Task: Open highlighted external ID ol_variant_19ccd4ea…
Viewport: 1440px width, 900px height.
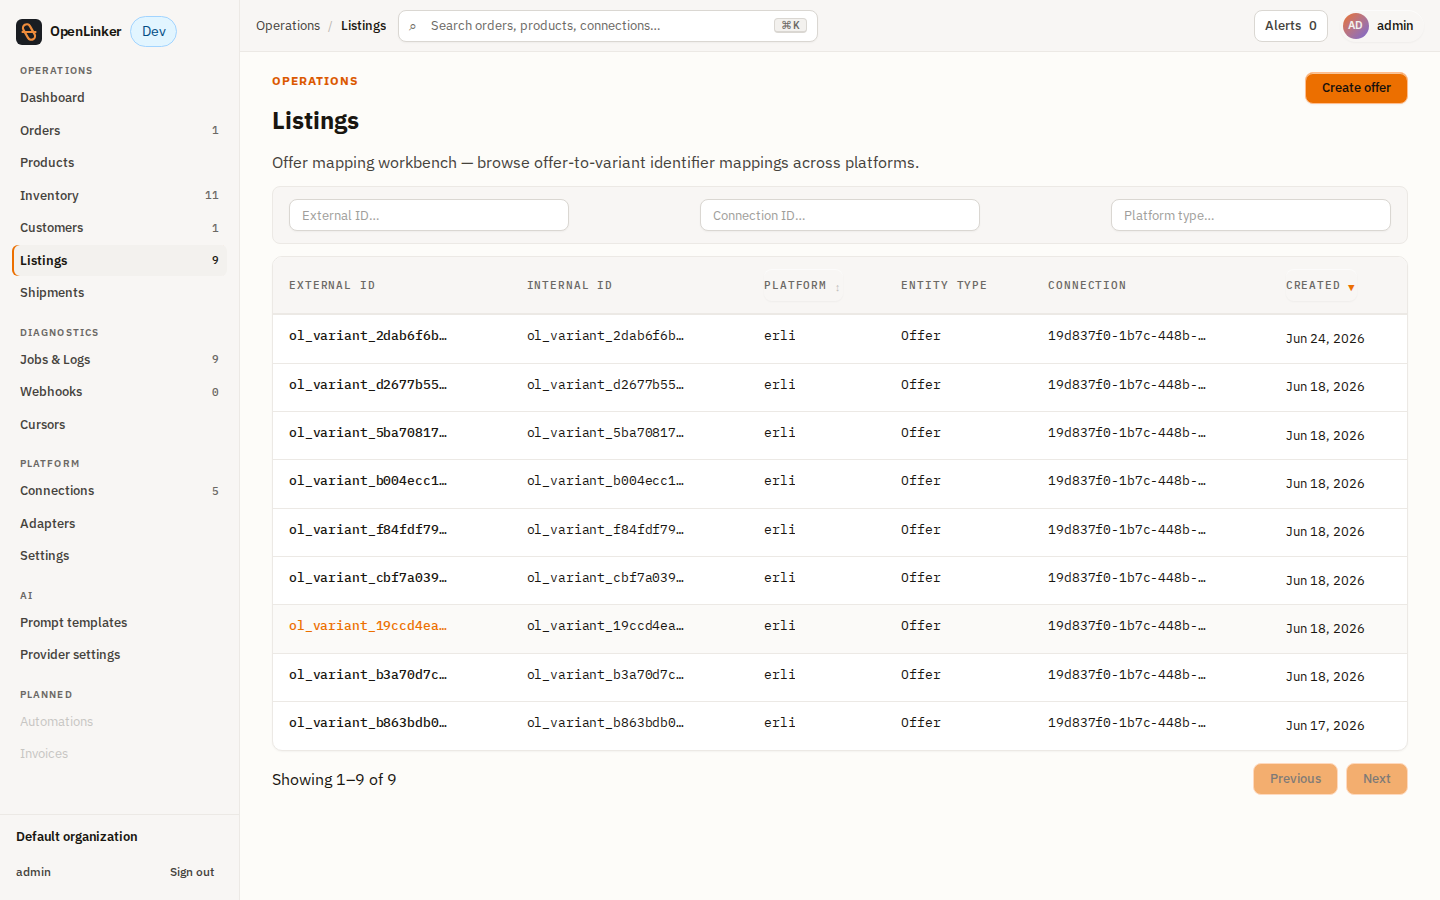Action: [368, 626]
